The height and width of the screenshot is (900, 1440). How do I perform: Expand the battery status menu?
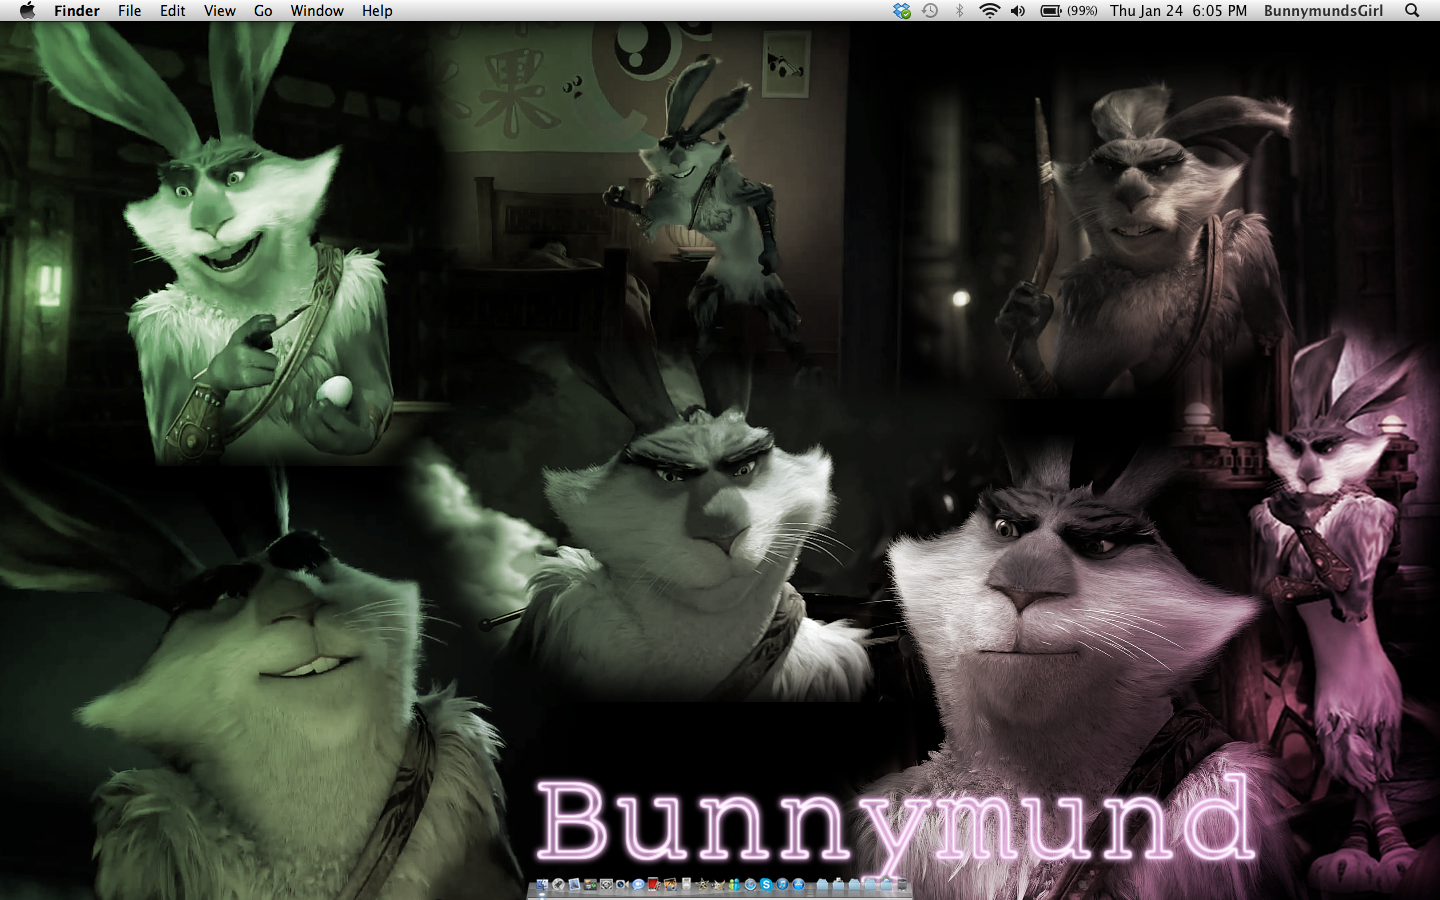[x=1068, y=11]
